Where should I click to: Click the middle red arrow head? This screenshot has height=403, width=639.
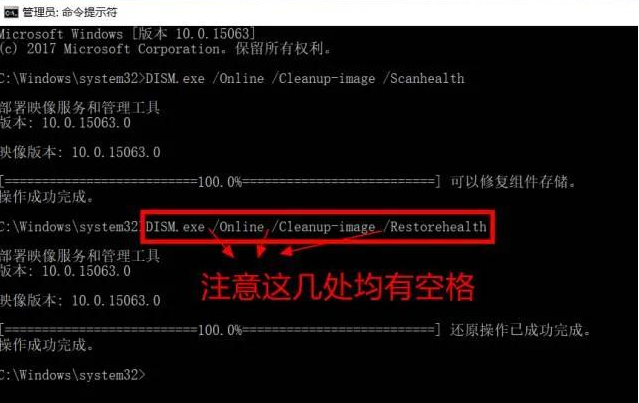tap(260, 251)
